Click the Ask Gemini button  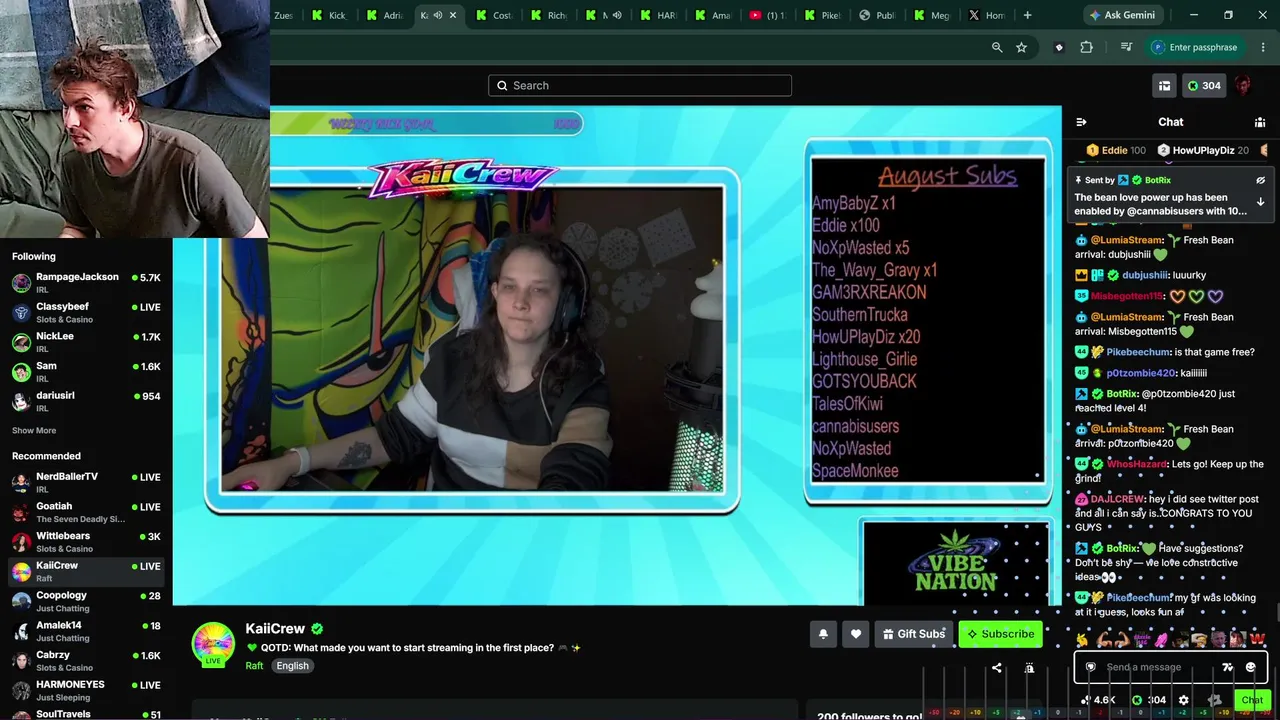(x=1124, y=15)
